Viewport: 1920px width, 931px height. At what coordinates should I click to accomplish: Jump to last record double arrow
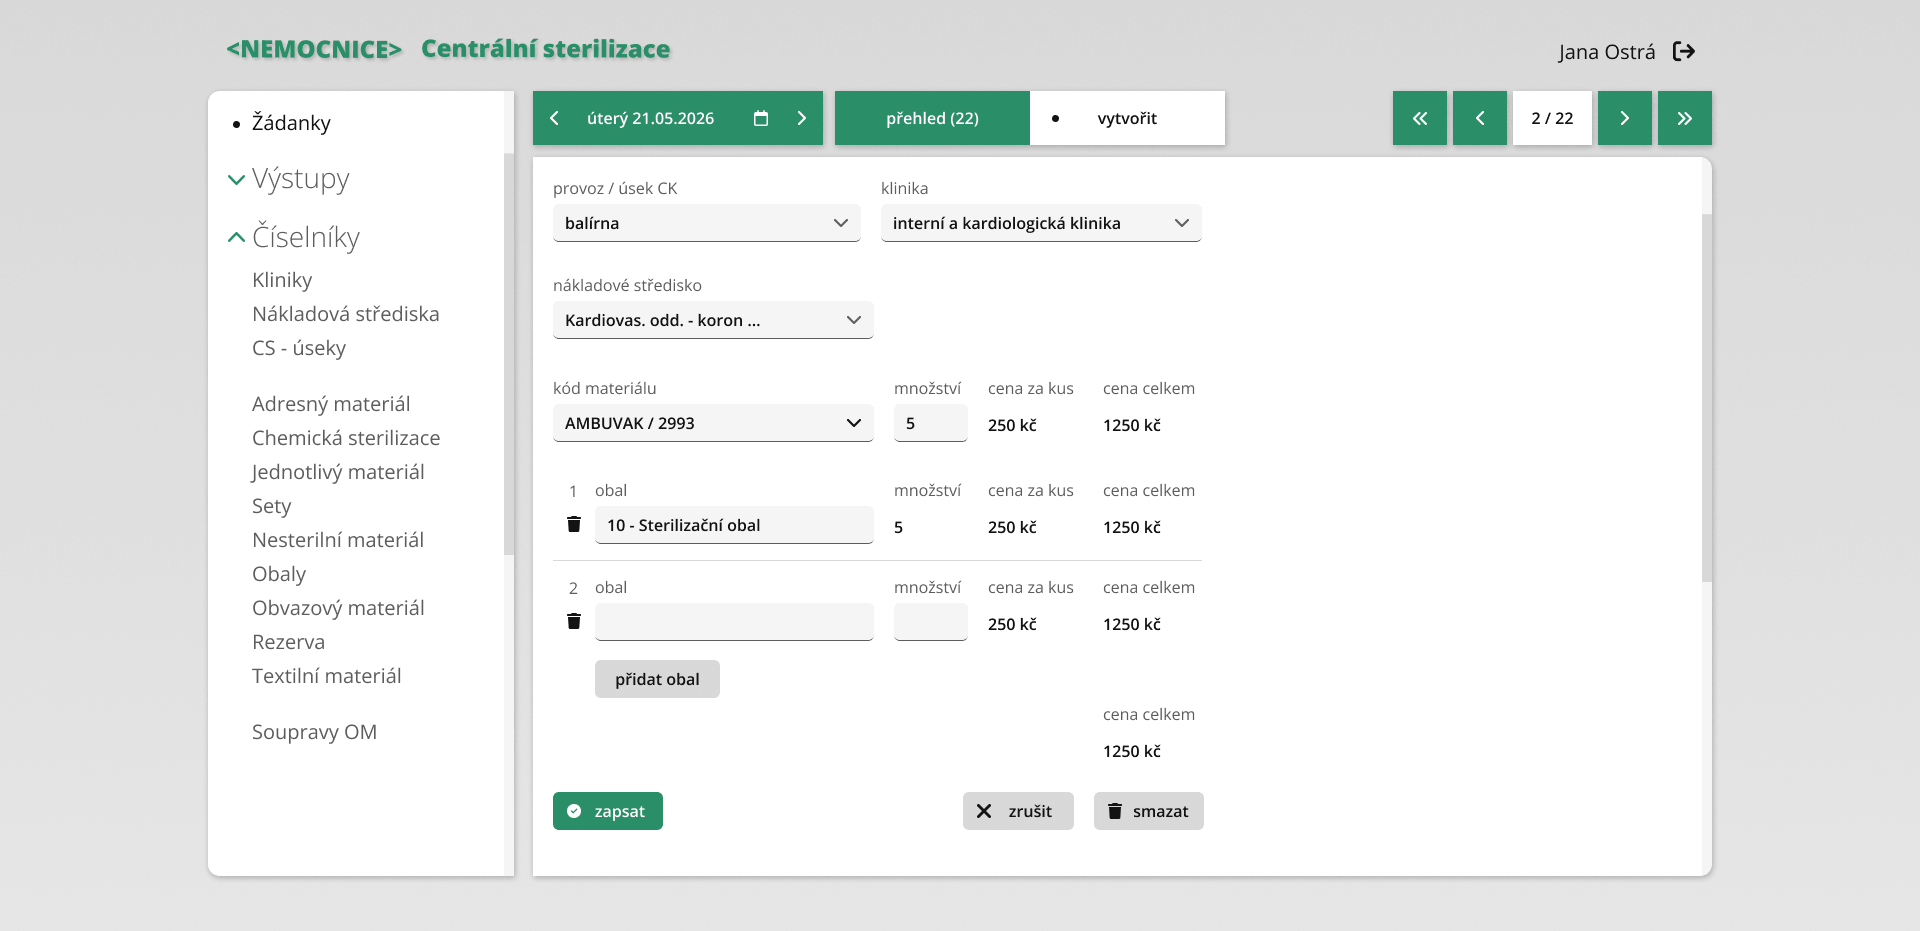pos(1685,118)
